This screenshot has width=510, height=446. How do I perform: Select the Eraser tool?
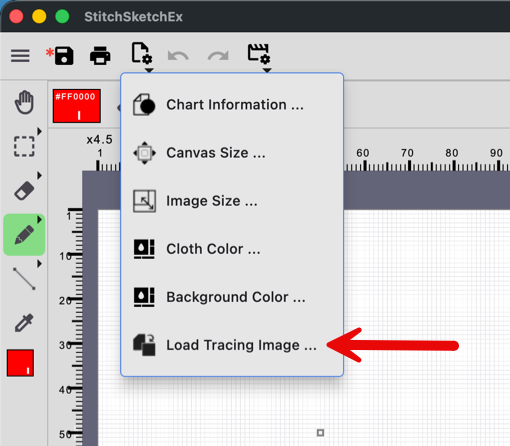[24, 190]
